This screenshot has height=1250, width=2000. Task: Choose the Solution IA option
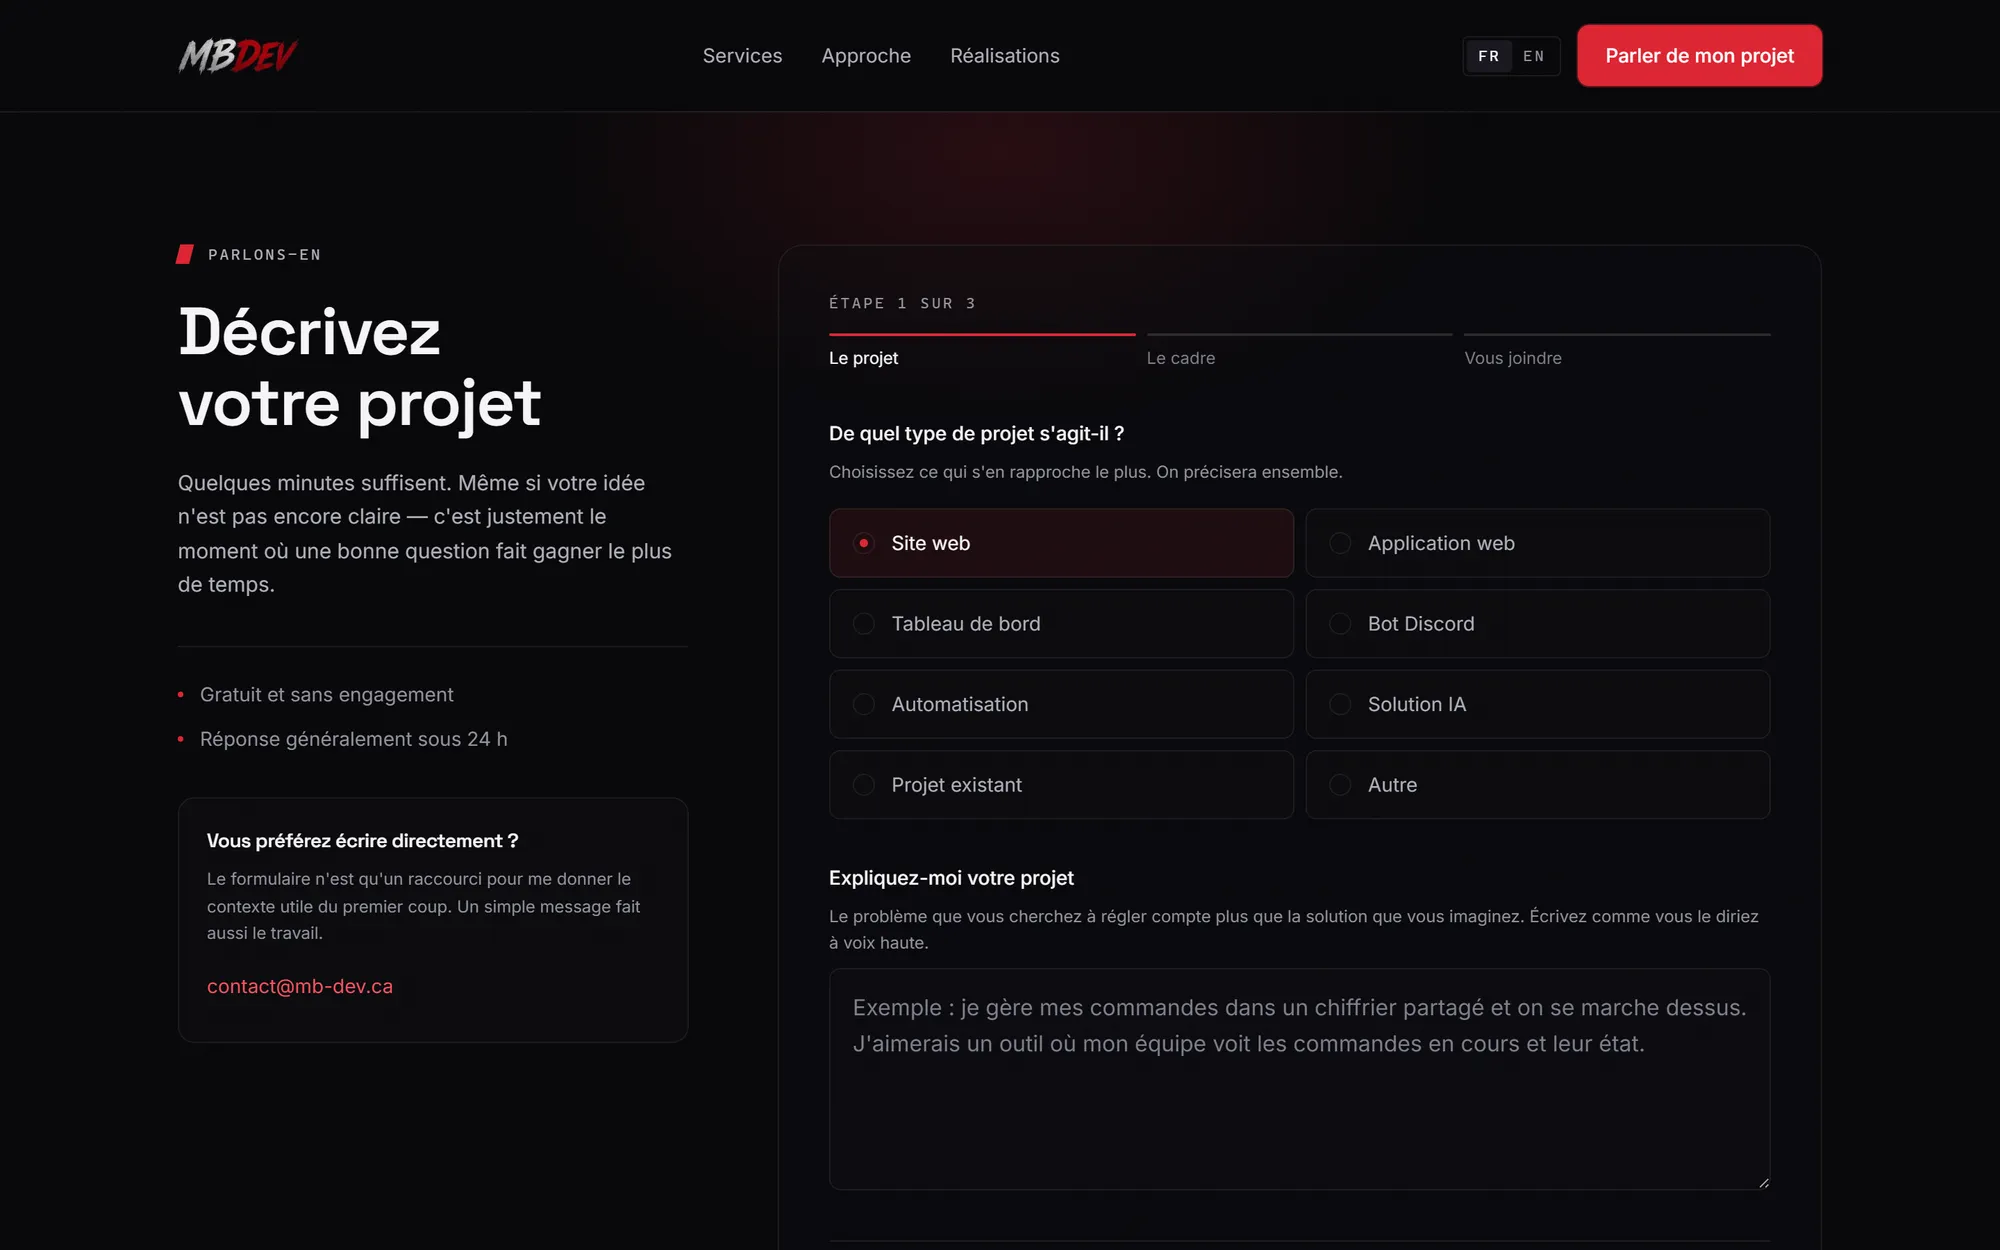point(1538,704)
